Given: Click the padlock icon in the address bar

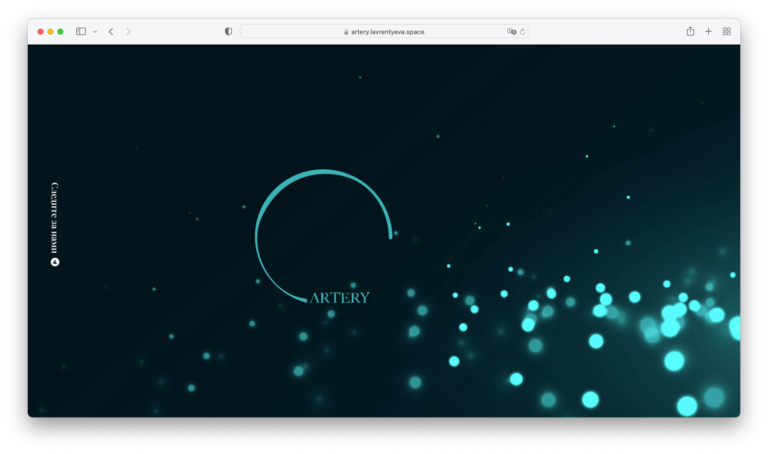Looking at the screenshot, I should coord(346,32).
